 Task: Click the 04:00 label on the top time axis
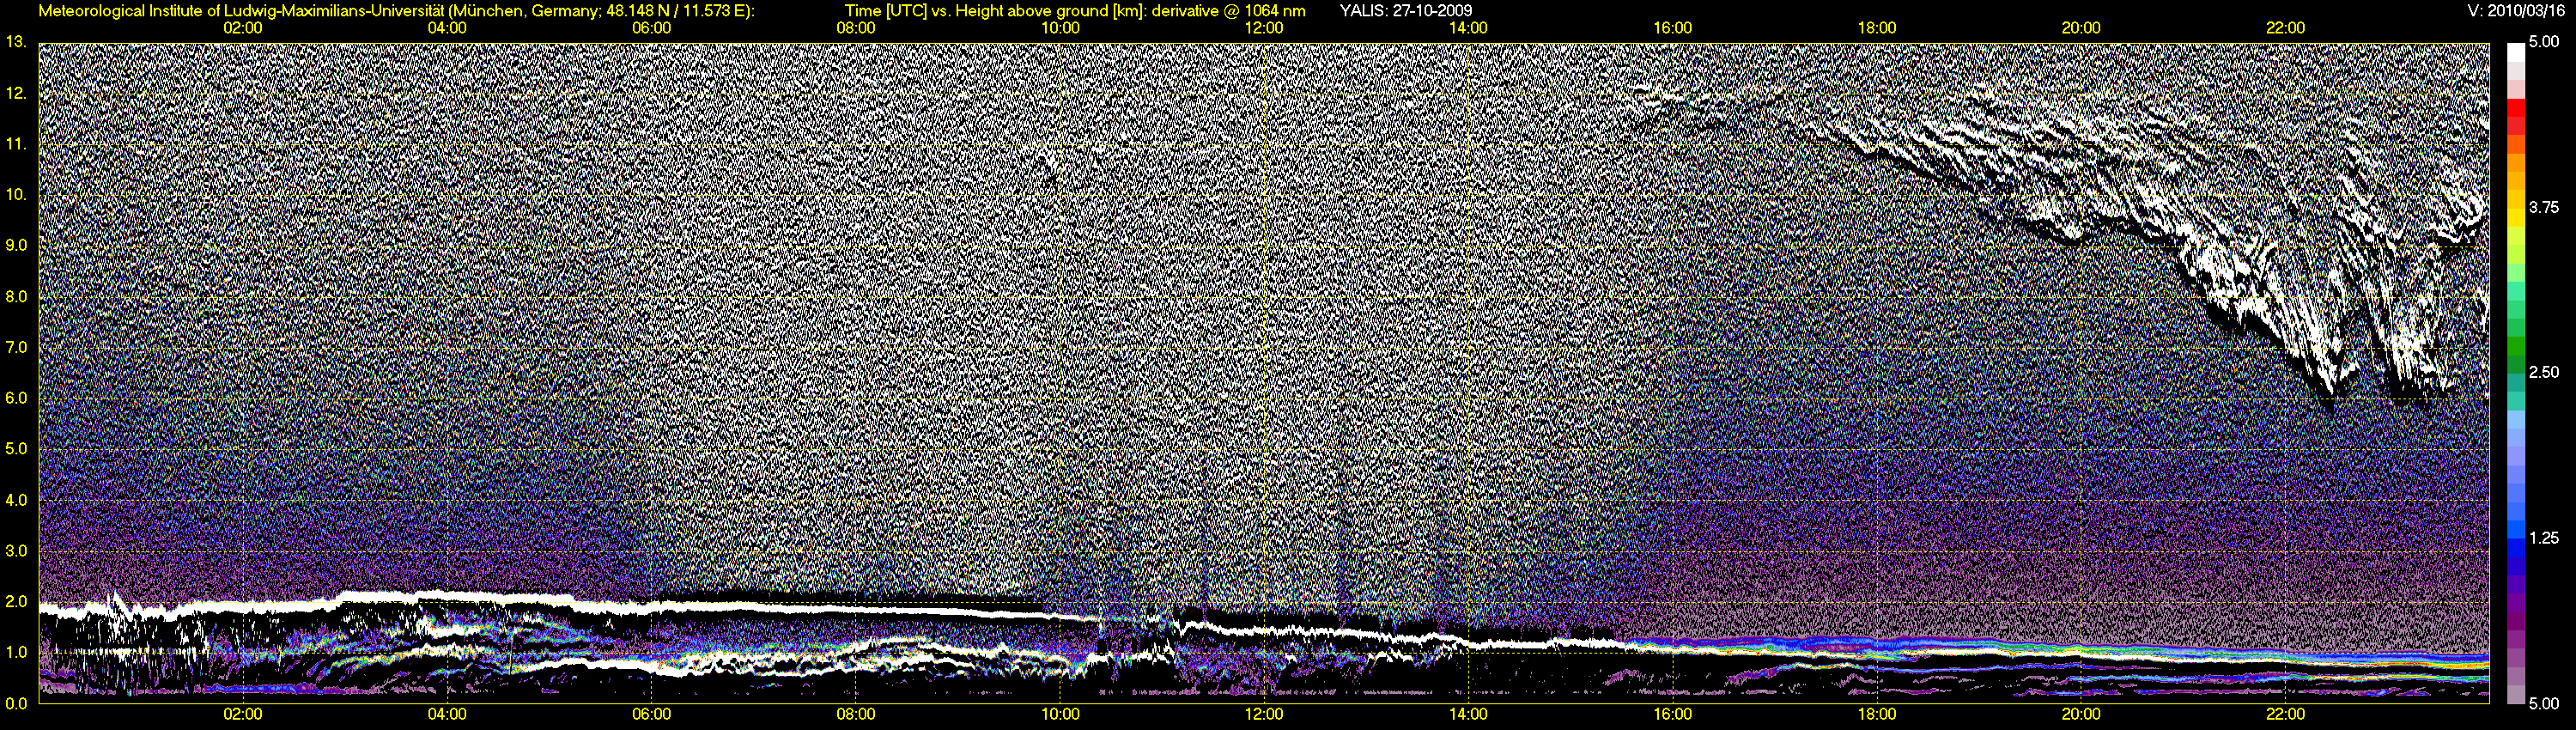(x=447, y=28)
